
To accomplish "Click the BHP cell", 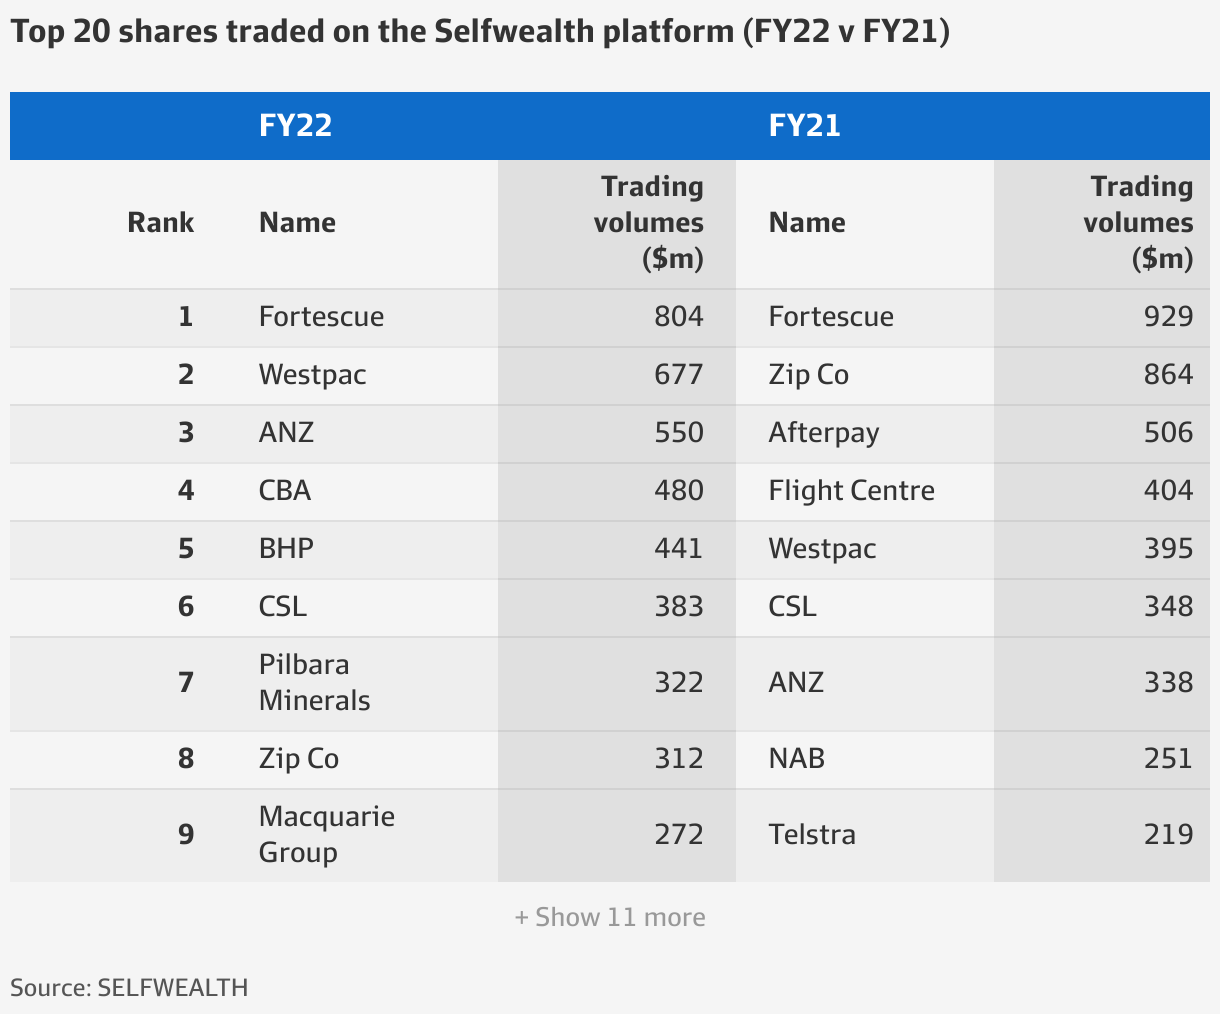I will click(286, 549).
